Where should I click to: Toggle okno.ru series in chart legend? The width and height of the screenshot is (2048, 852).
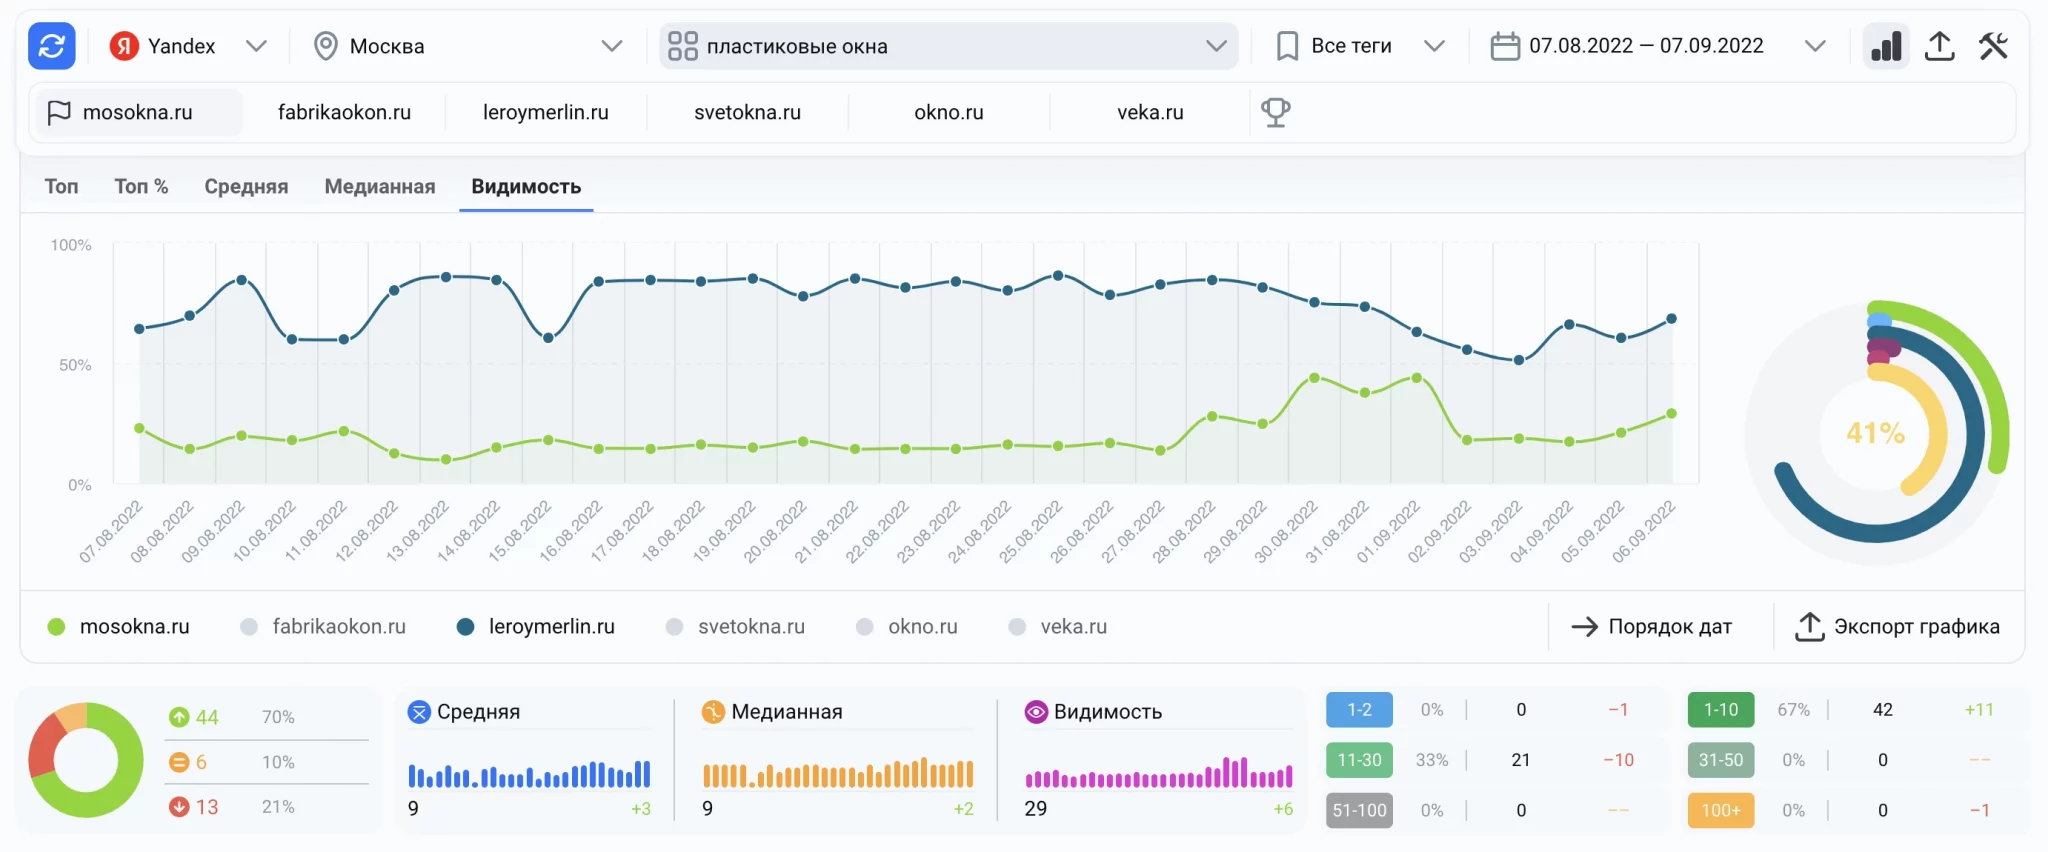click(907, 627)
